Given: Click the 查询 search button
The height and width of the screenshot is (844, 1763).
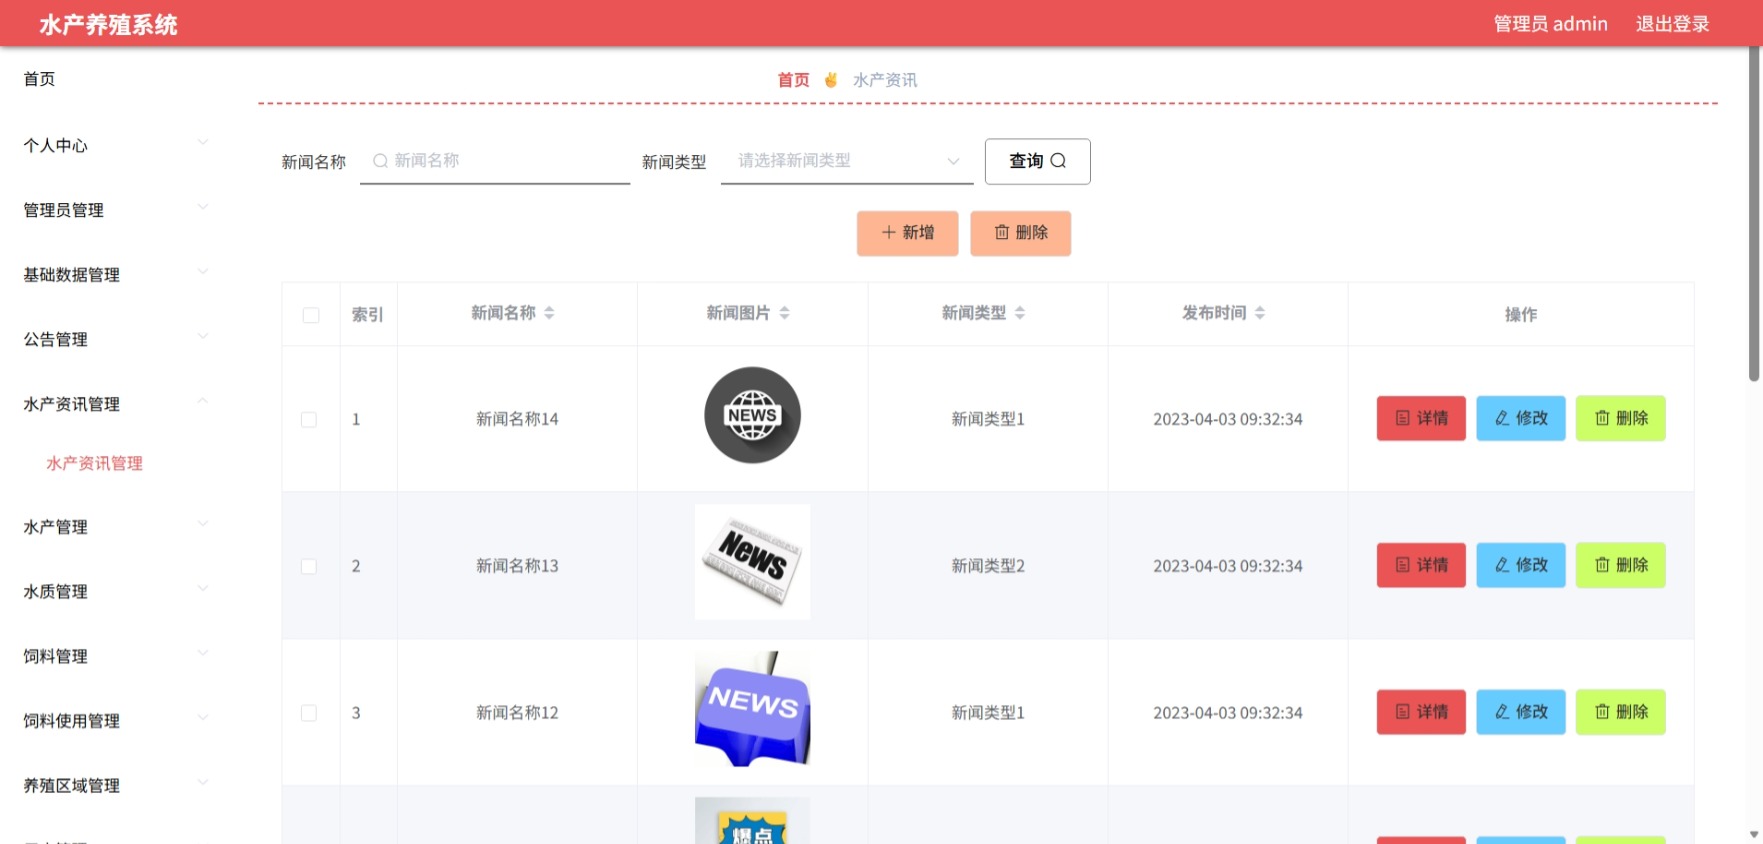Looking at the screenshot, I should click(1038, 161).
